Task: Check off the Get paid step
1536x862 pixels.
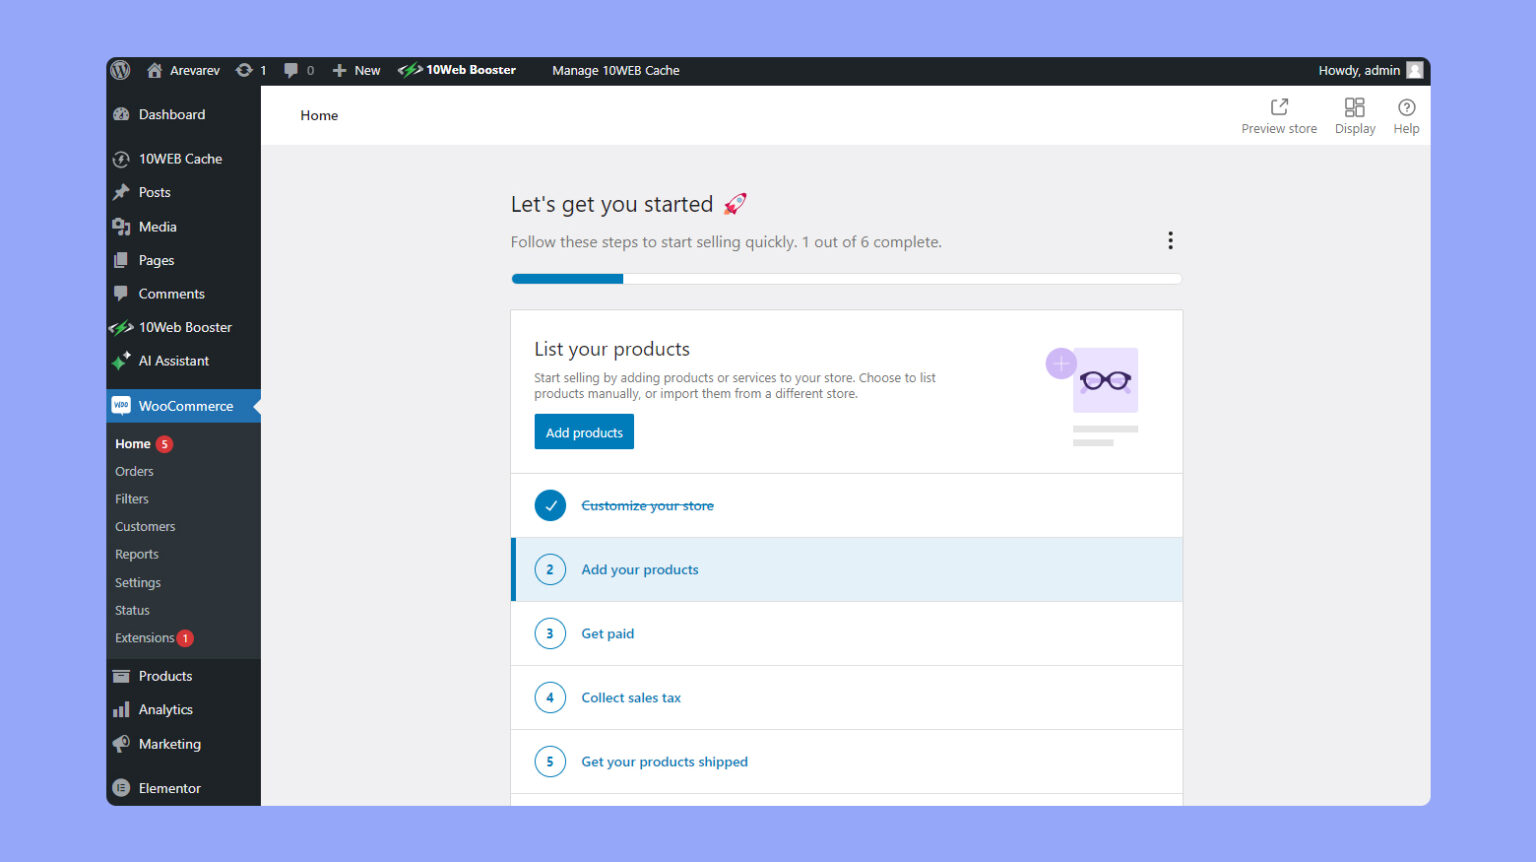Action: 550,633
